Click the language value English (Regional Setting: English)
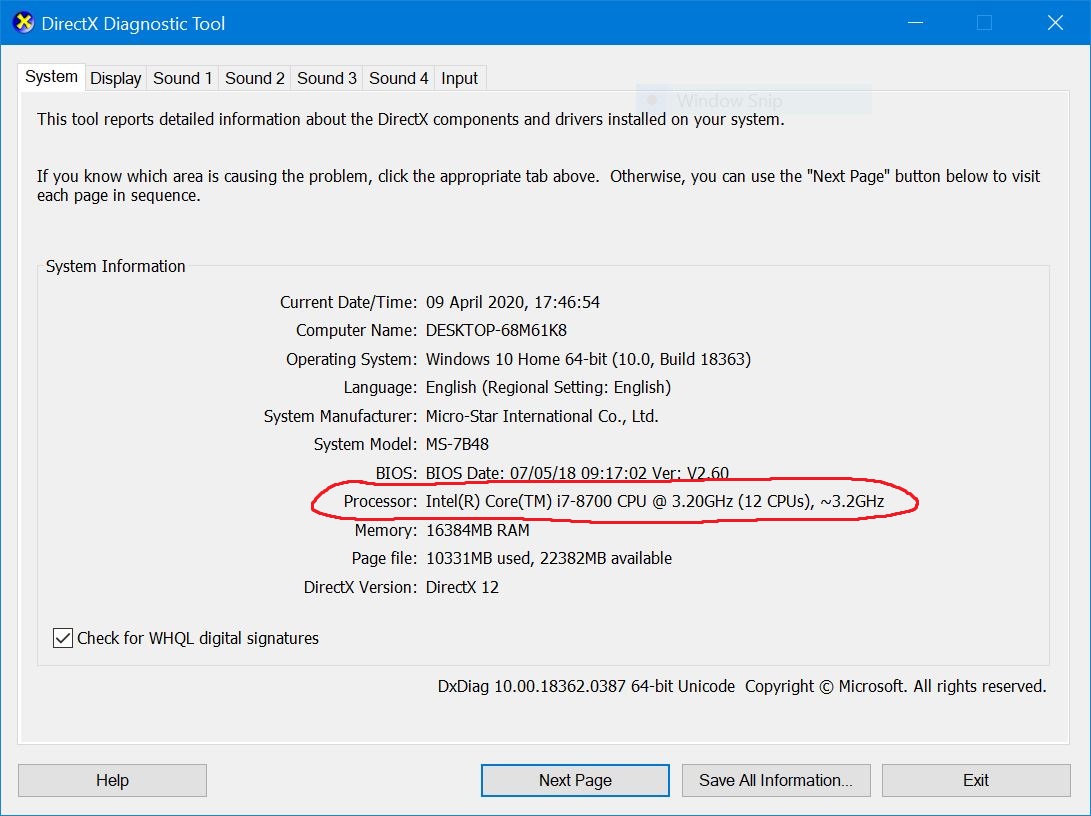Viewport: 1091px width, 816px height. click(x=548, y=387)
